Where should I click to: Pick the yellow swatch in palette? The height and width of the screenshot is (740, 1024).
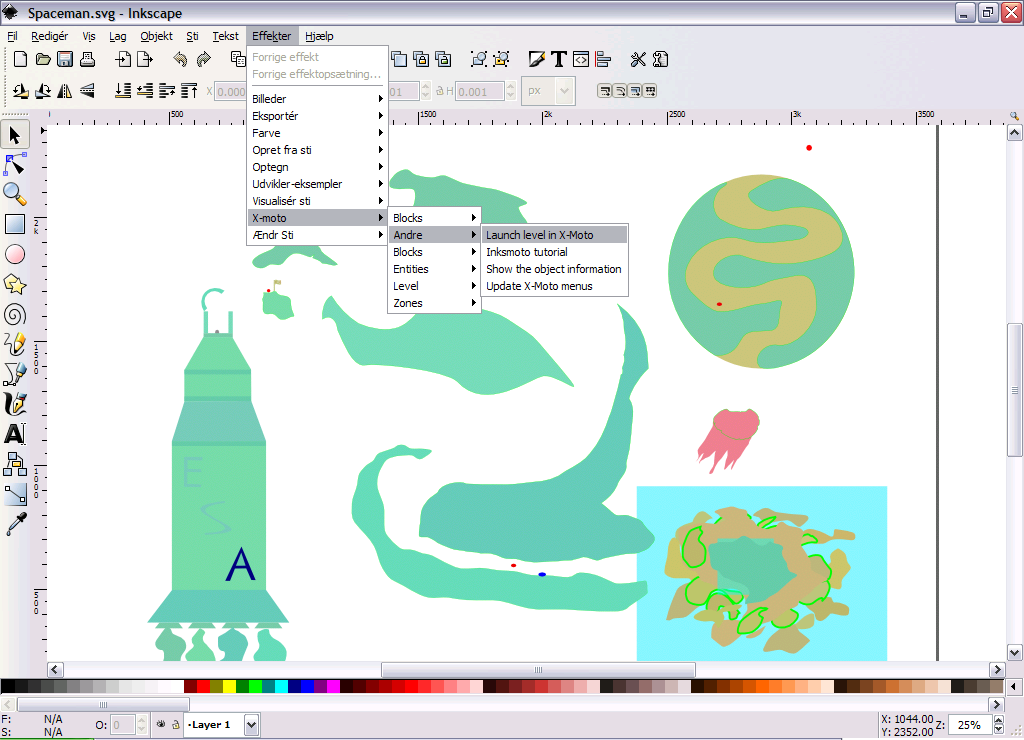229,687
